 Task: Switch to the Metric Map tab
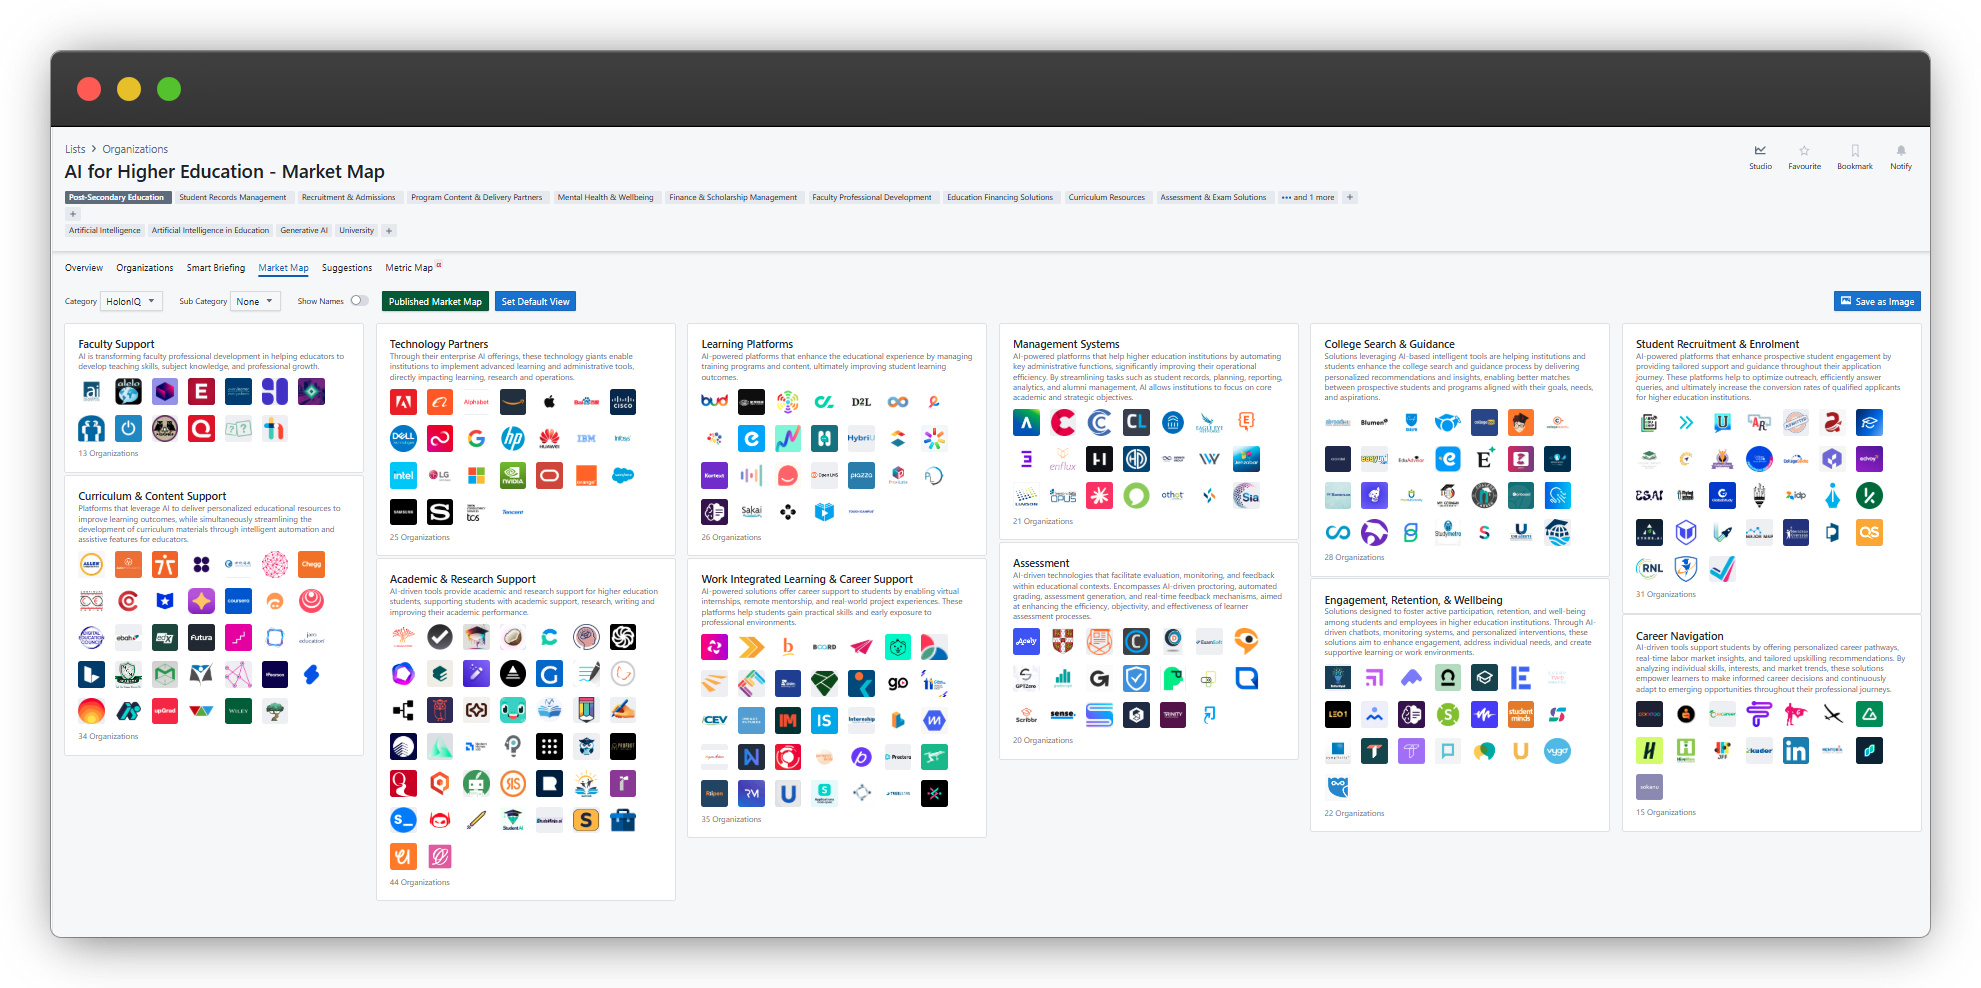(x=409, y=268)
